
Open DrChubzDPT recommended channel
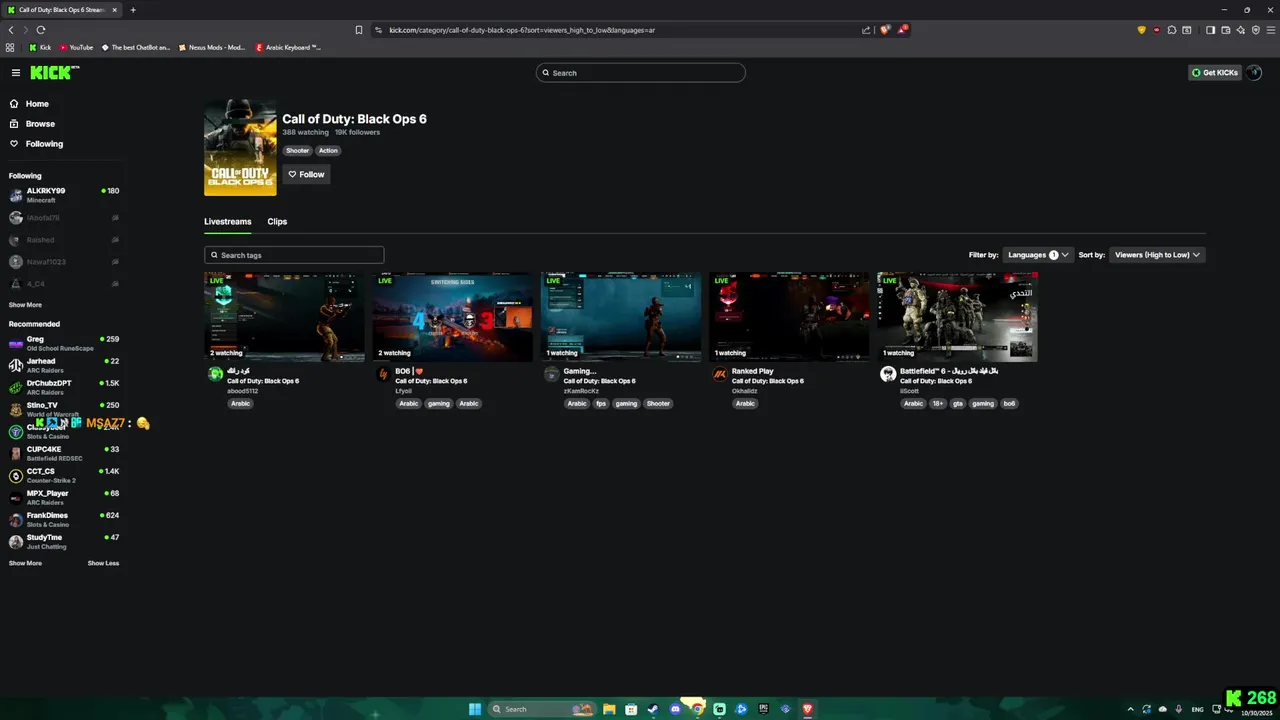click(64, 387)
